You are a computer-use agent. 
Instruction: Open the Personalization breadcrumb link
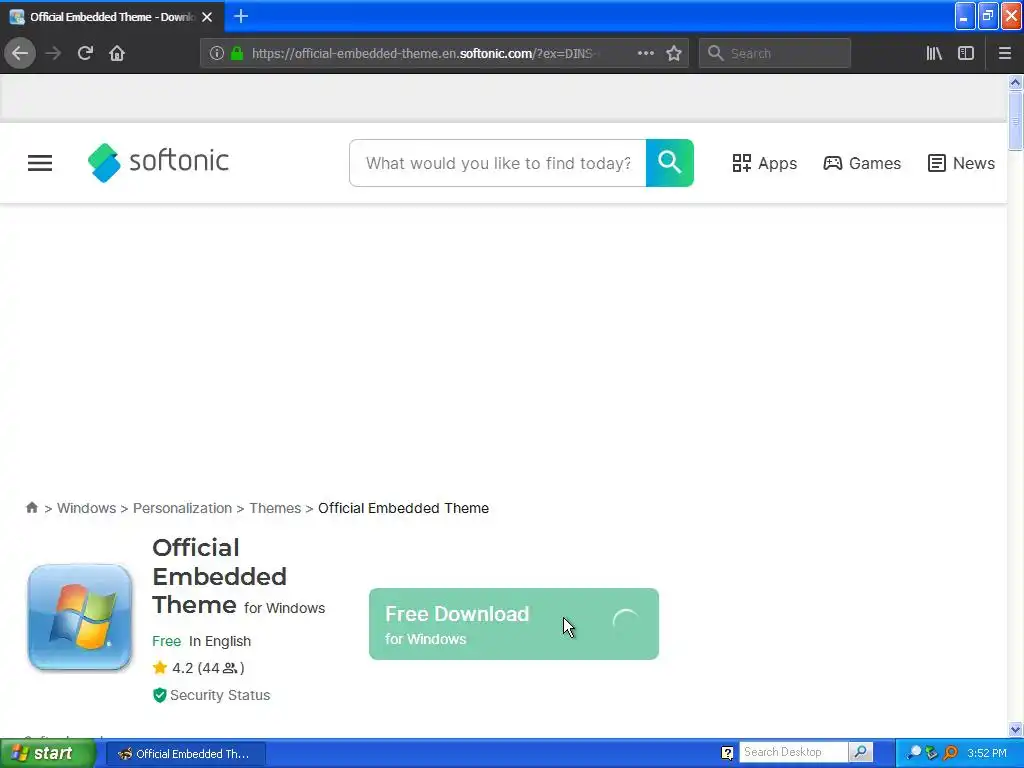tap(182, 508)
